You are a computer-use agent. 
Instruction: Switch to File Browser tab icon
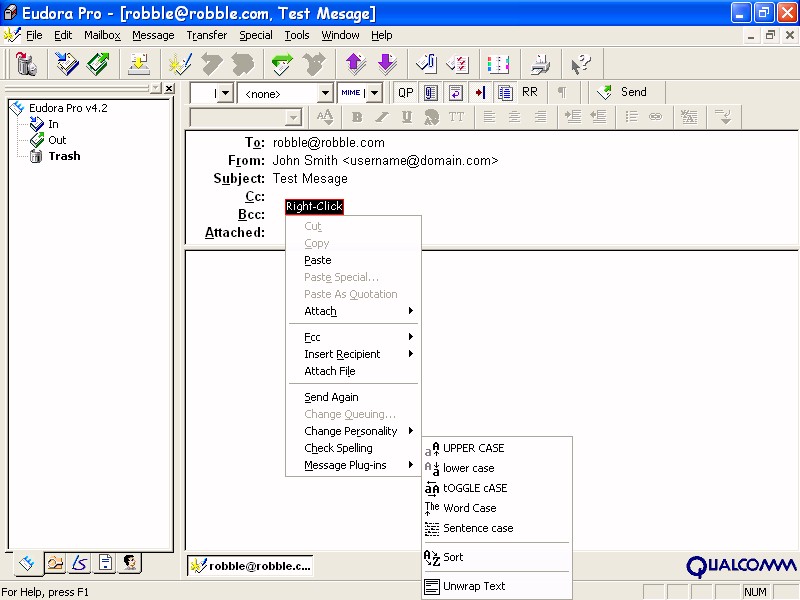(55, 563)
